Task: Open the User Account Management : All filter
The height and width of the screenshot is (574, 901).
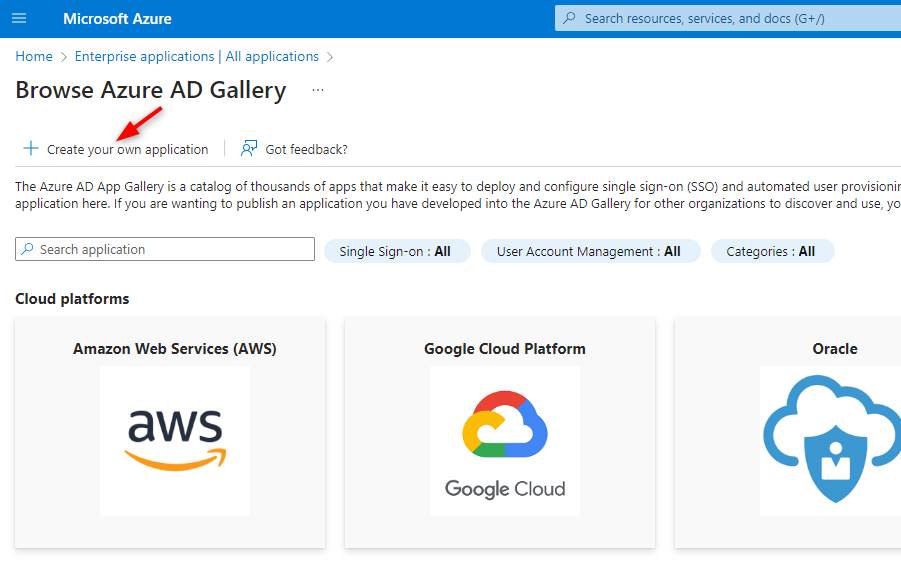Action: (591, 251)
